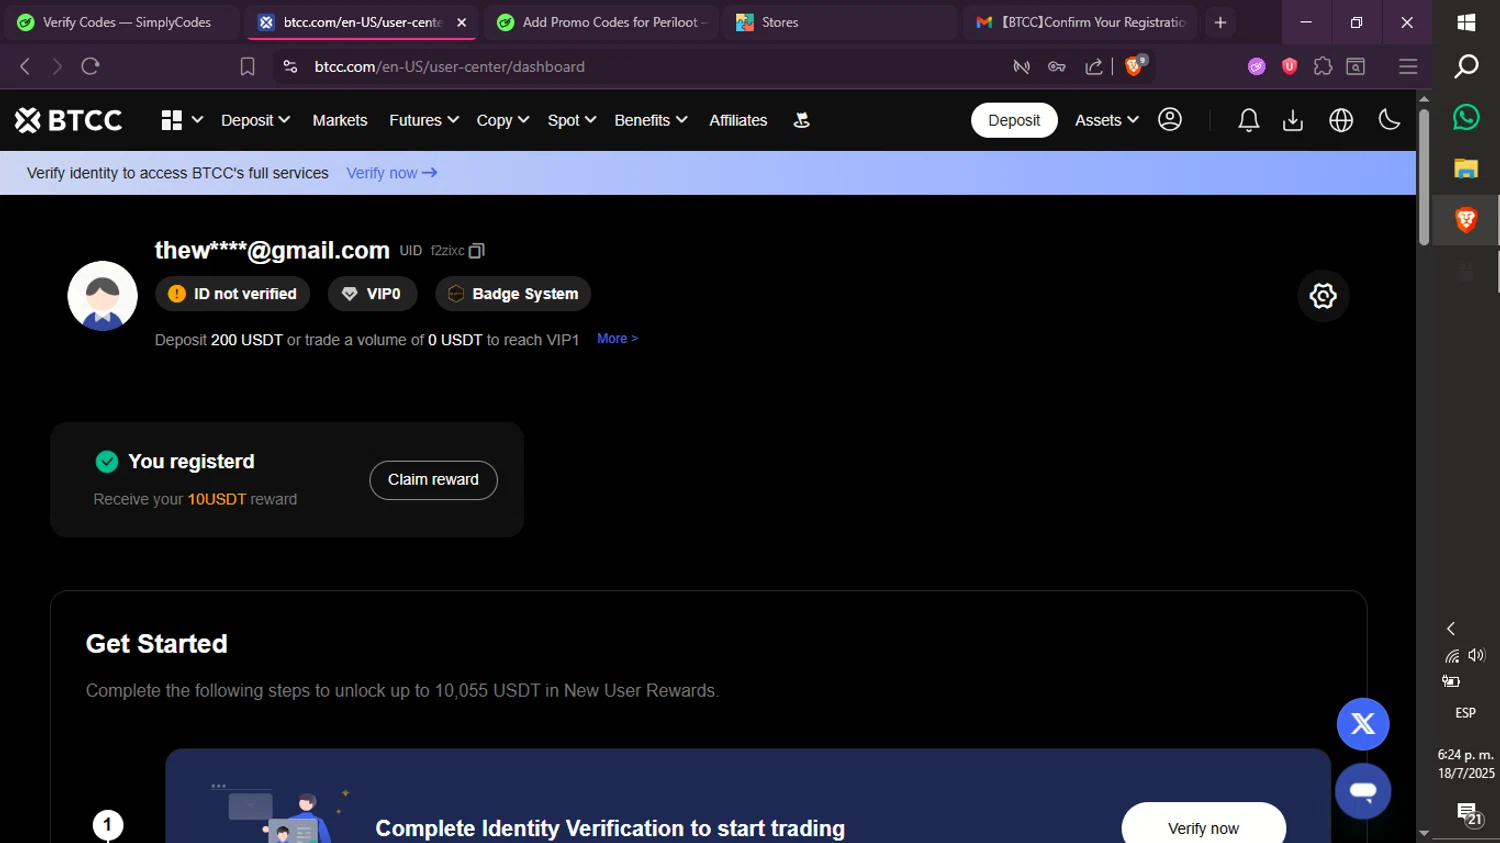This screenshot has width=1500, height=843.
Task: Open the notification center icon
Action: coord(1468,815)
